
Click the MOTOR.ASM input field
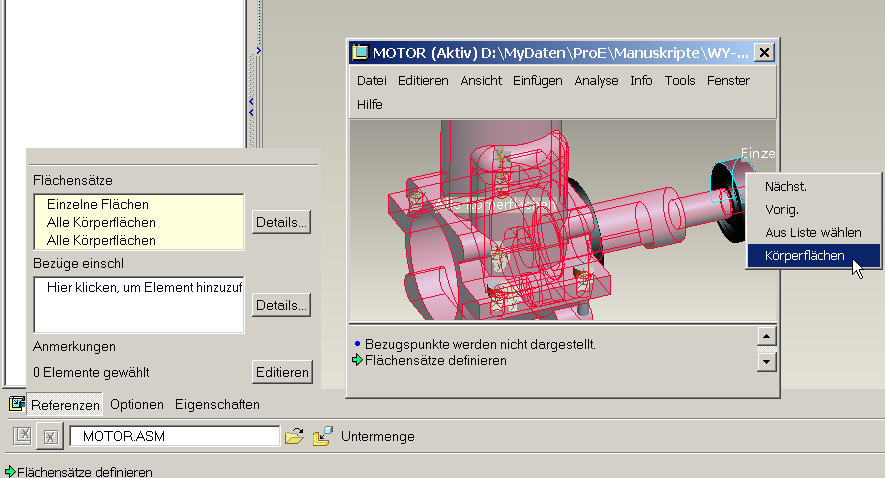click(x=174, y=436)
